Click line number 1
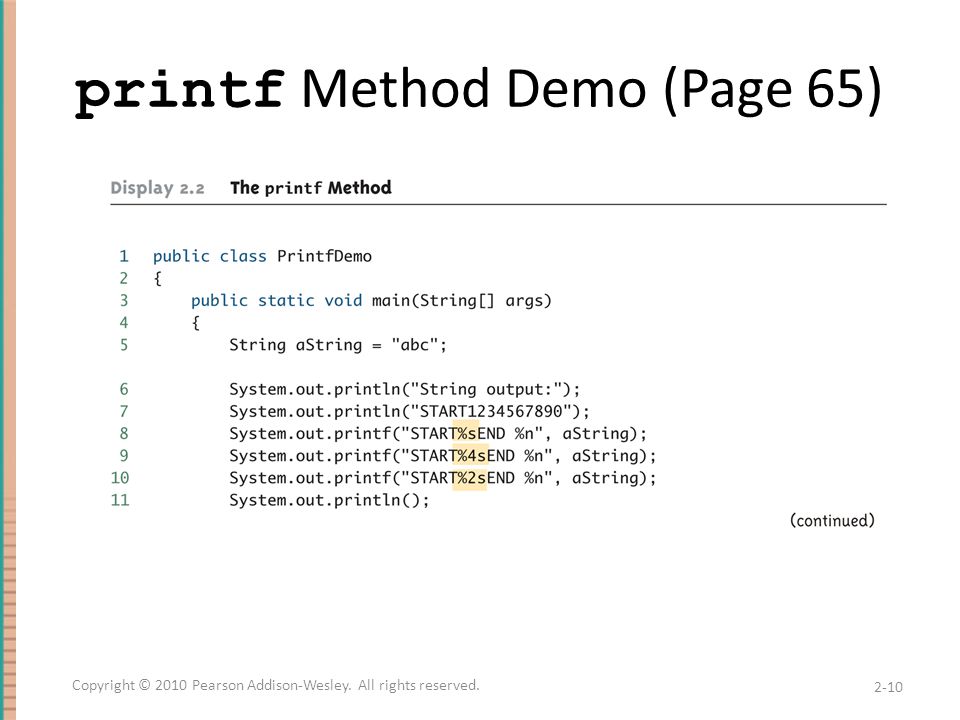960x720 pixels. tap(124, 256)
